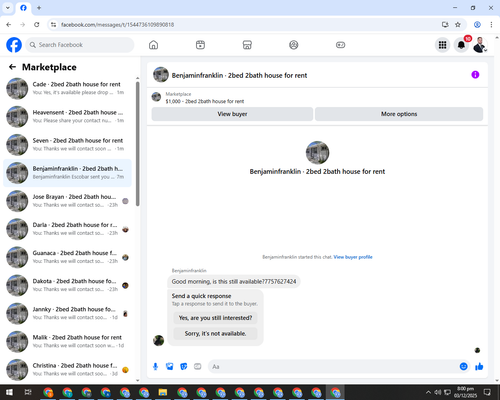Send a voice clip microphone icon
Image resolution: width=500 pixels, height=400 pixels.
point(155,367)
